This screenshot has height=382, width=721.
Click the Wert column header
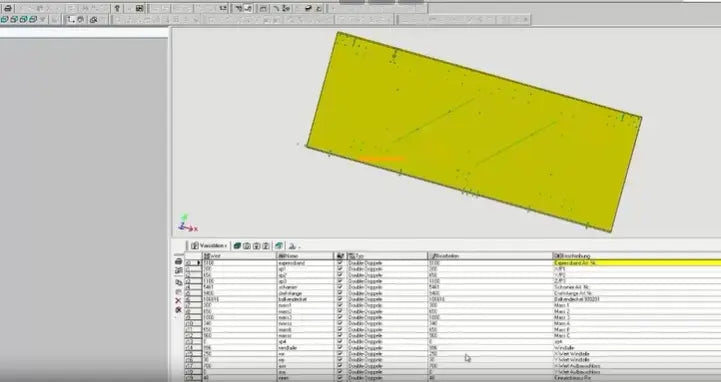[x=239, y=256]
